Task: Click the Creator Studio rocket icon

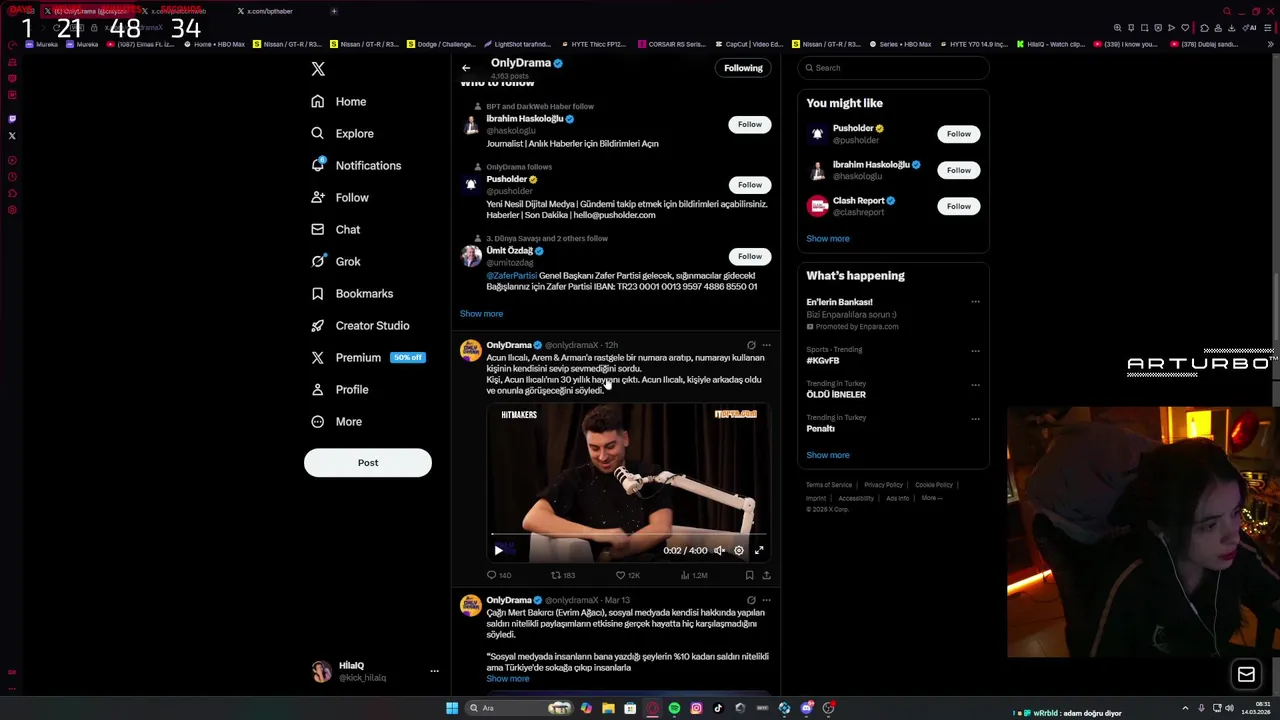Action: click(x=317, y=326)
